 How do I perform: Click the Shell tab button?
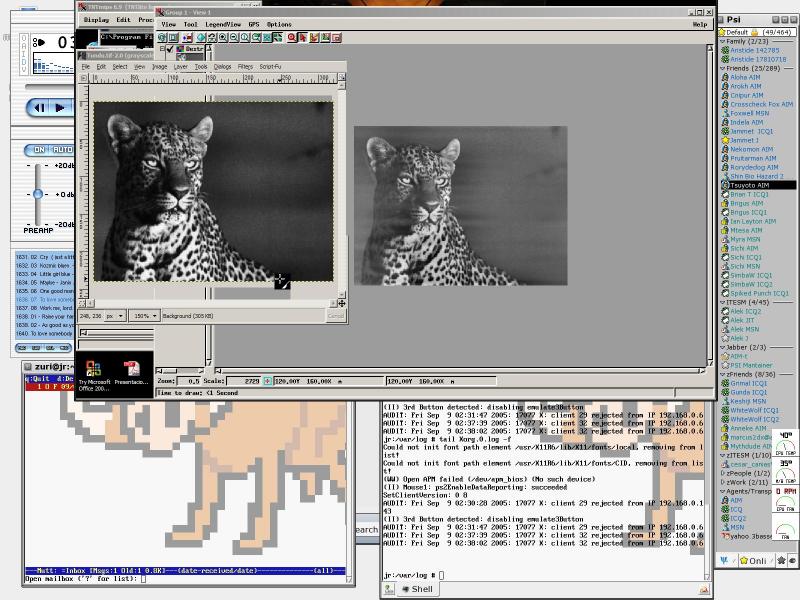417,589
